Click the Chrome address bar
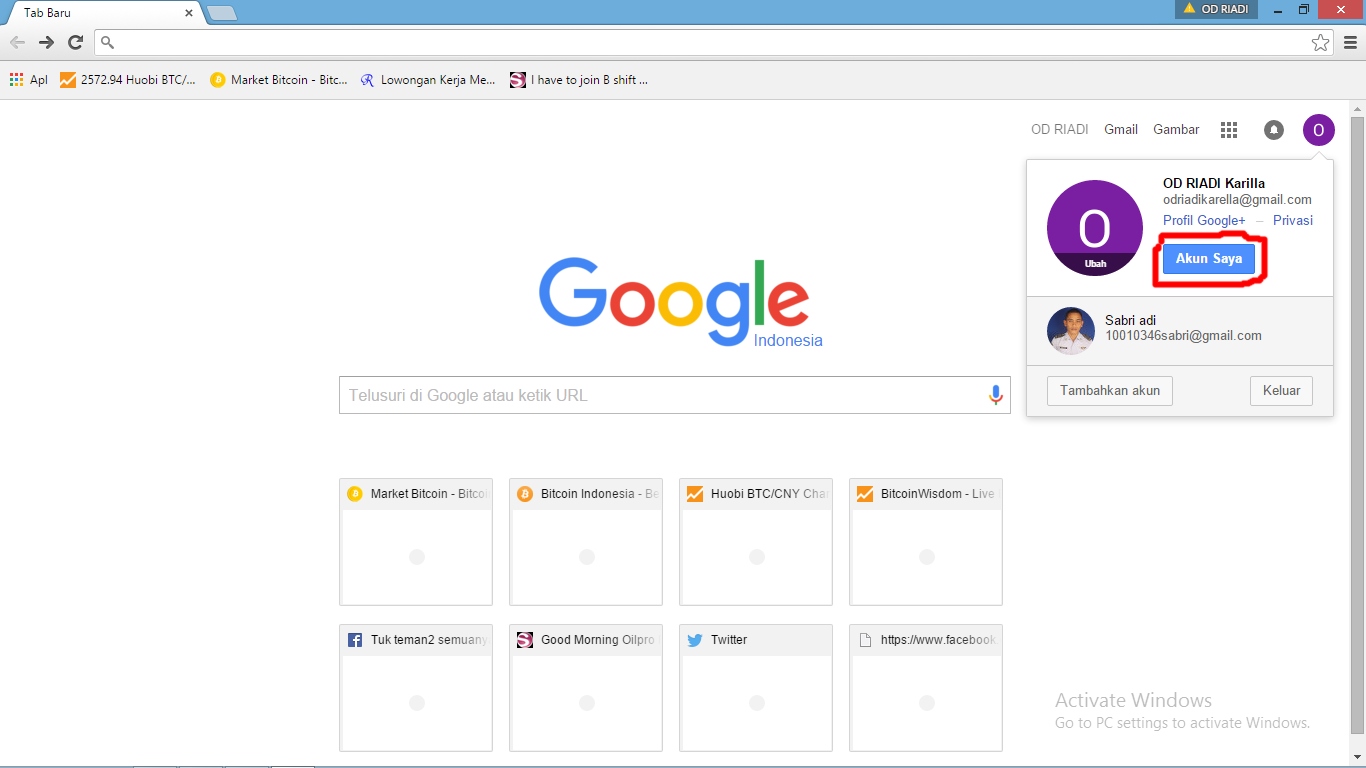Viewport: 1366px width, 768px height. [714, 42]
